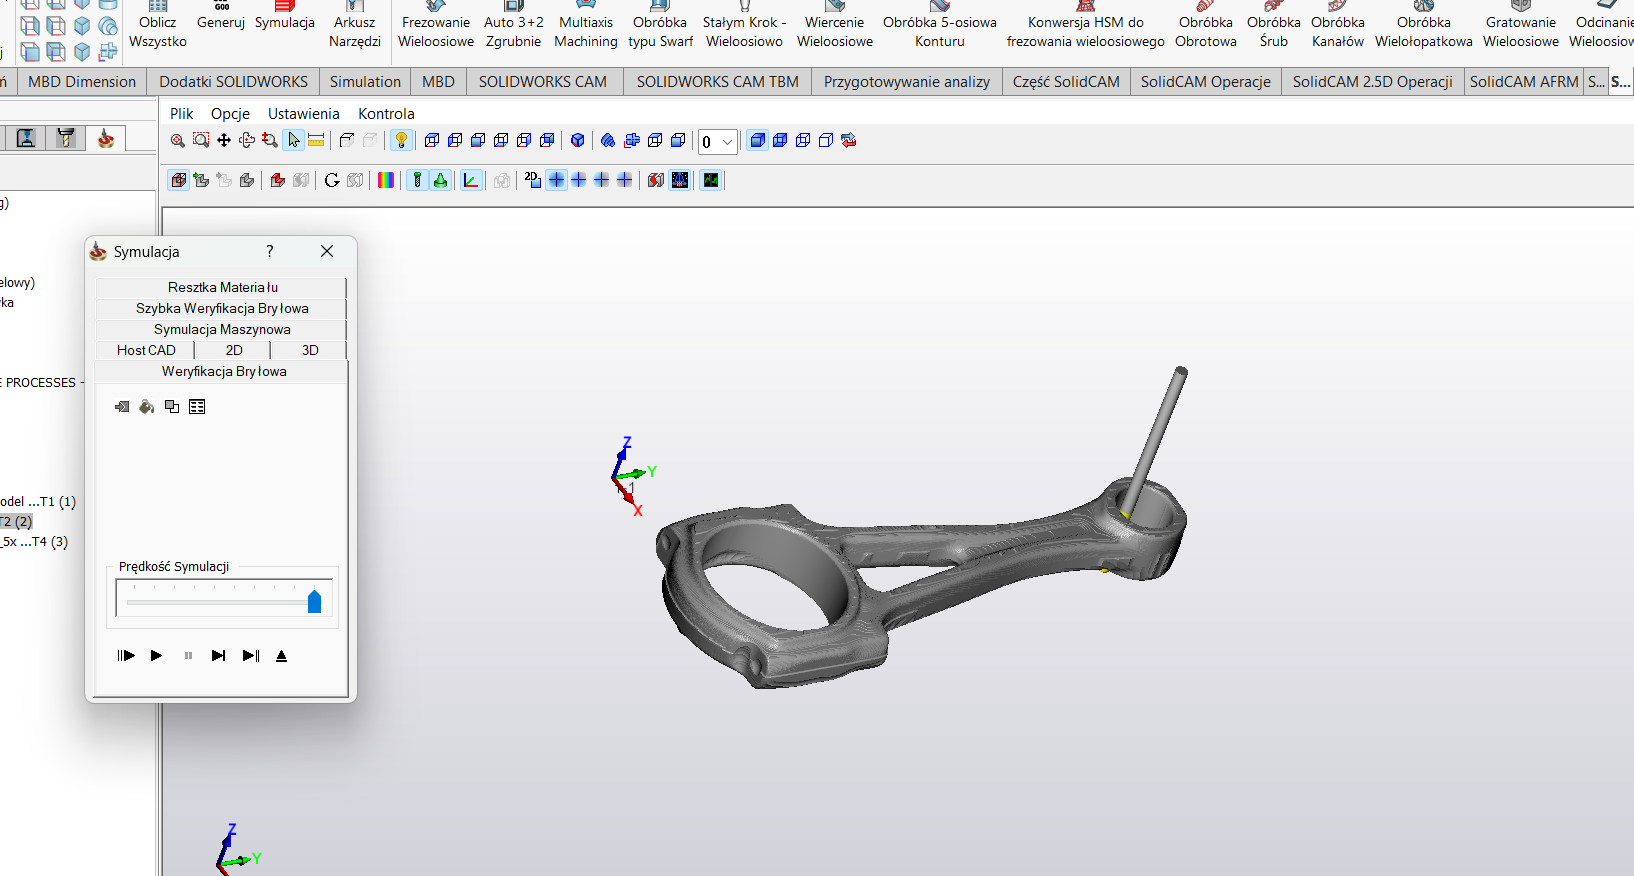The width and height of the screenshot is (1634, 876).
Task: Open the Opcje menu
Action: point(230,114)
